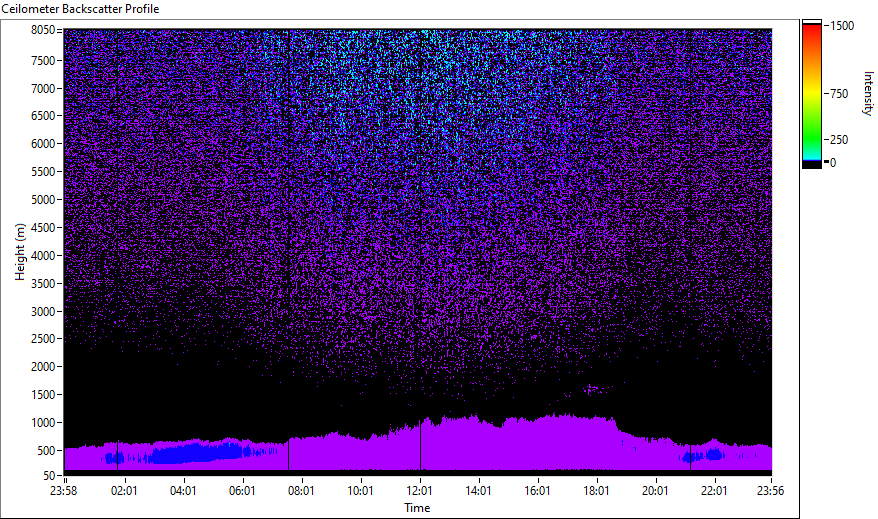Click the dark vertical line near 07:30 in plot
The image size is (878, 519).
tap(288, 455)
